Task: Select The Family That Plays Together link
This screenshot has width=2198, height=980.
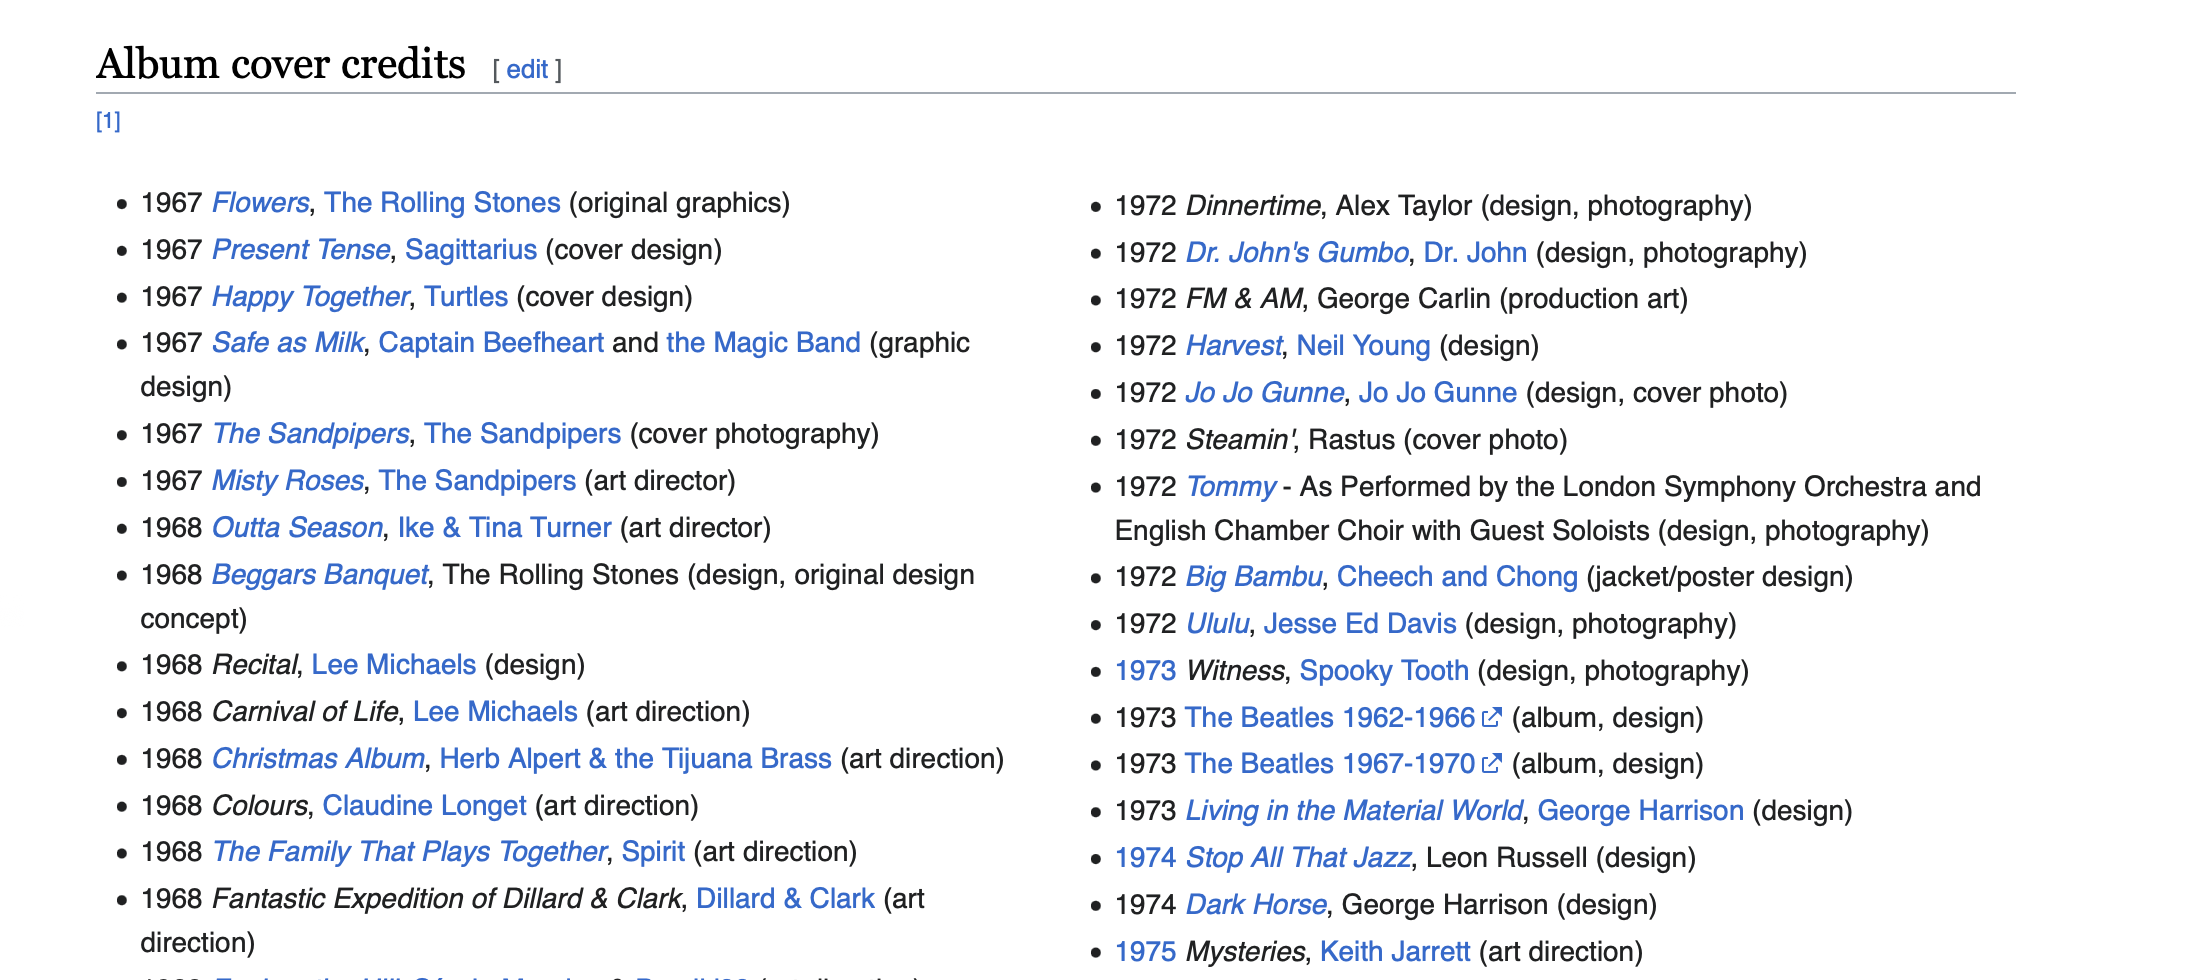Action: click(409, 852)
